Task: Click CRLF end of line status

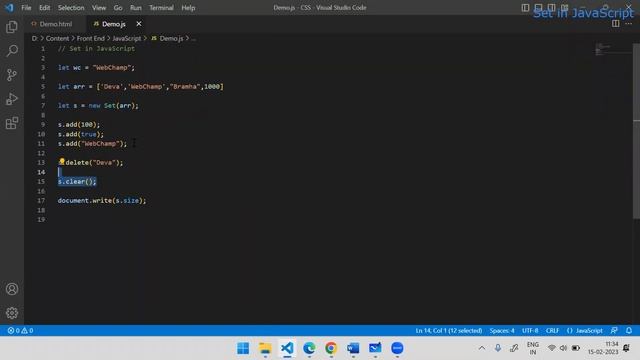Action: click(552, 331)
